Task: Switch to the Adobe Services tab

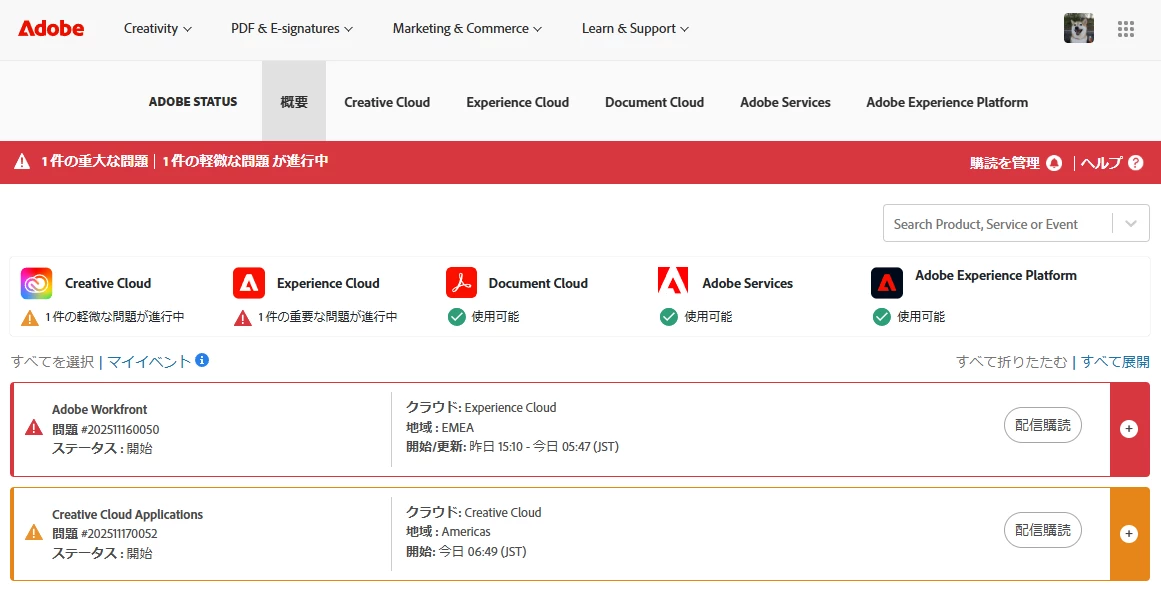Action: [x=786, y=102]
